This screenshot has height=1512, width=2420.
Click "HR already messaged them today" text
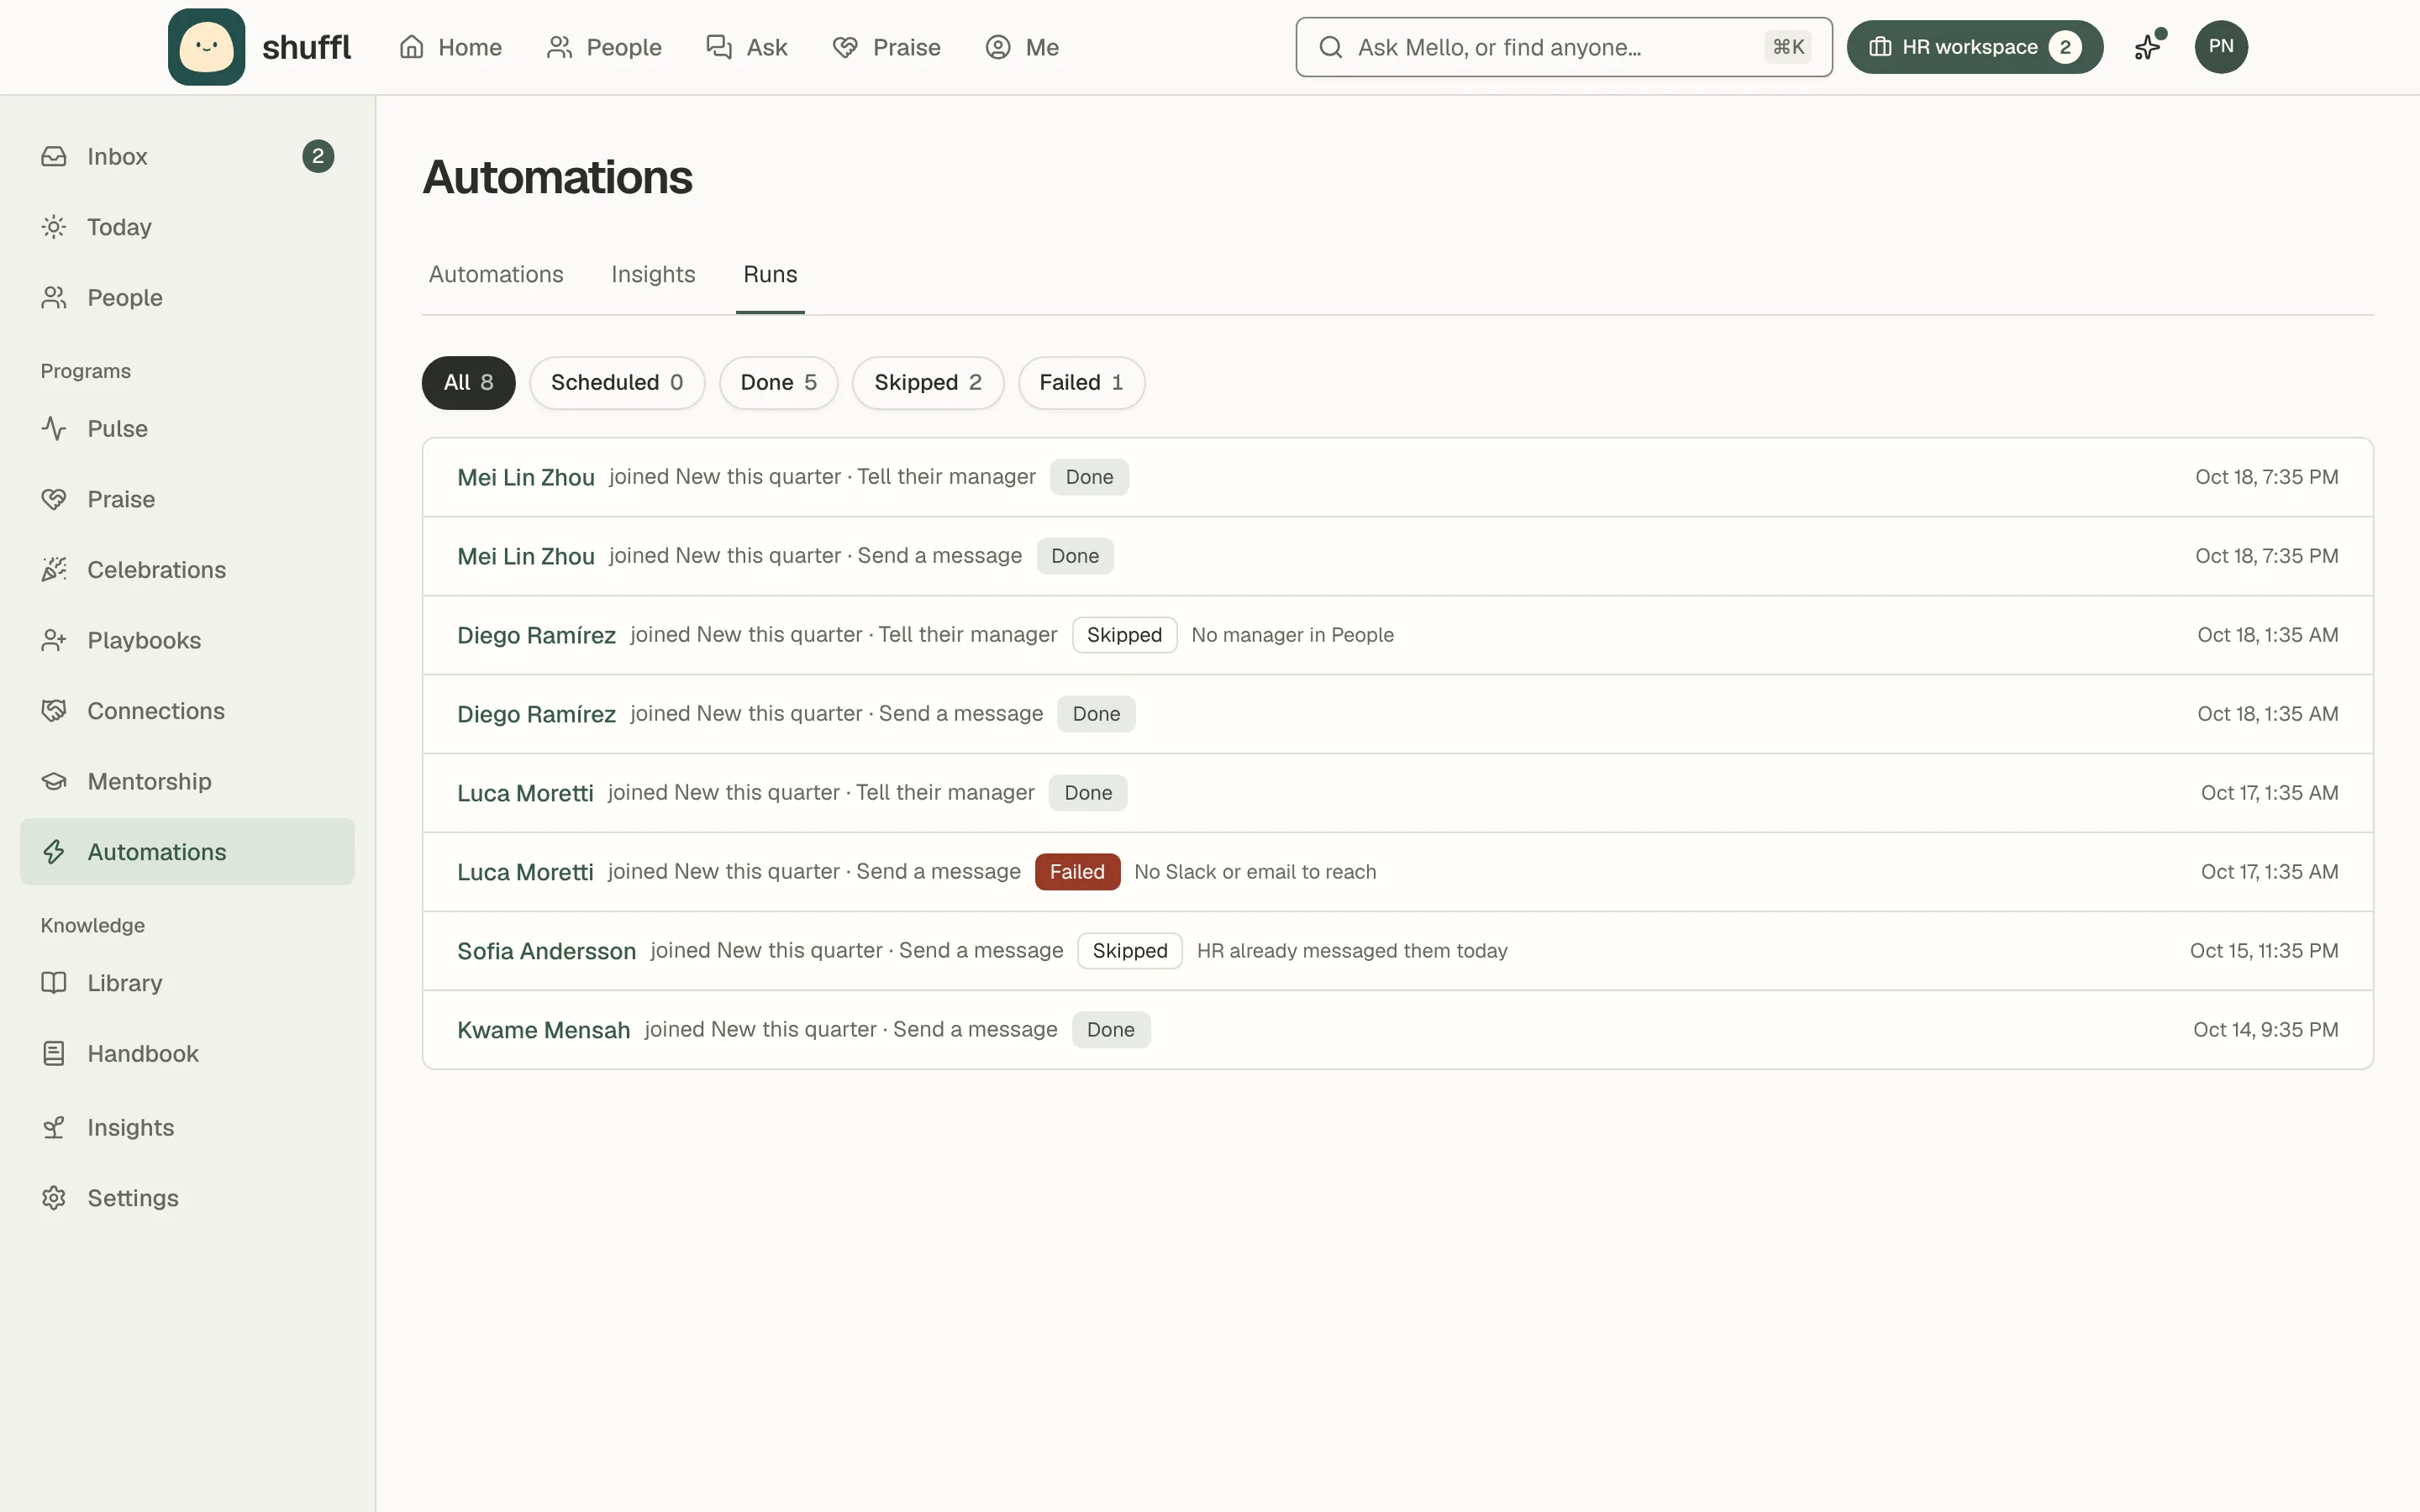click(x=1352, y=951)
